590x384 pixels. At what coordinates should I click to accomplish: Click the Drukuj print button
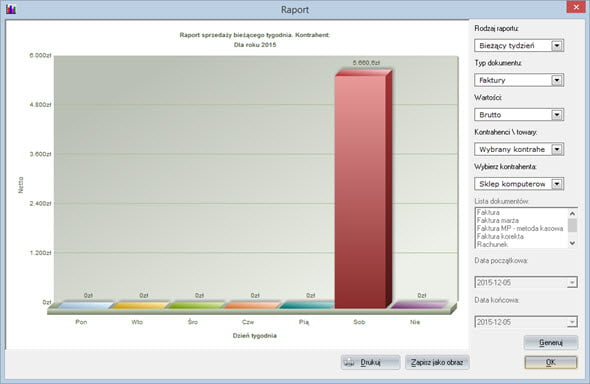(x=370, y=362)
